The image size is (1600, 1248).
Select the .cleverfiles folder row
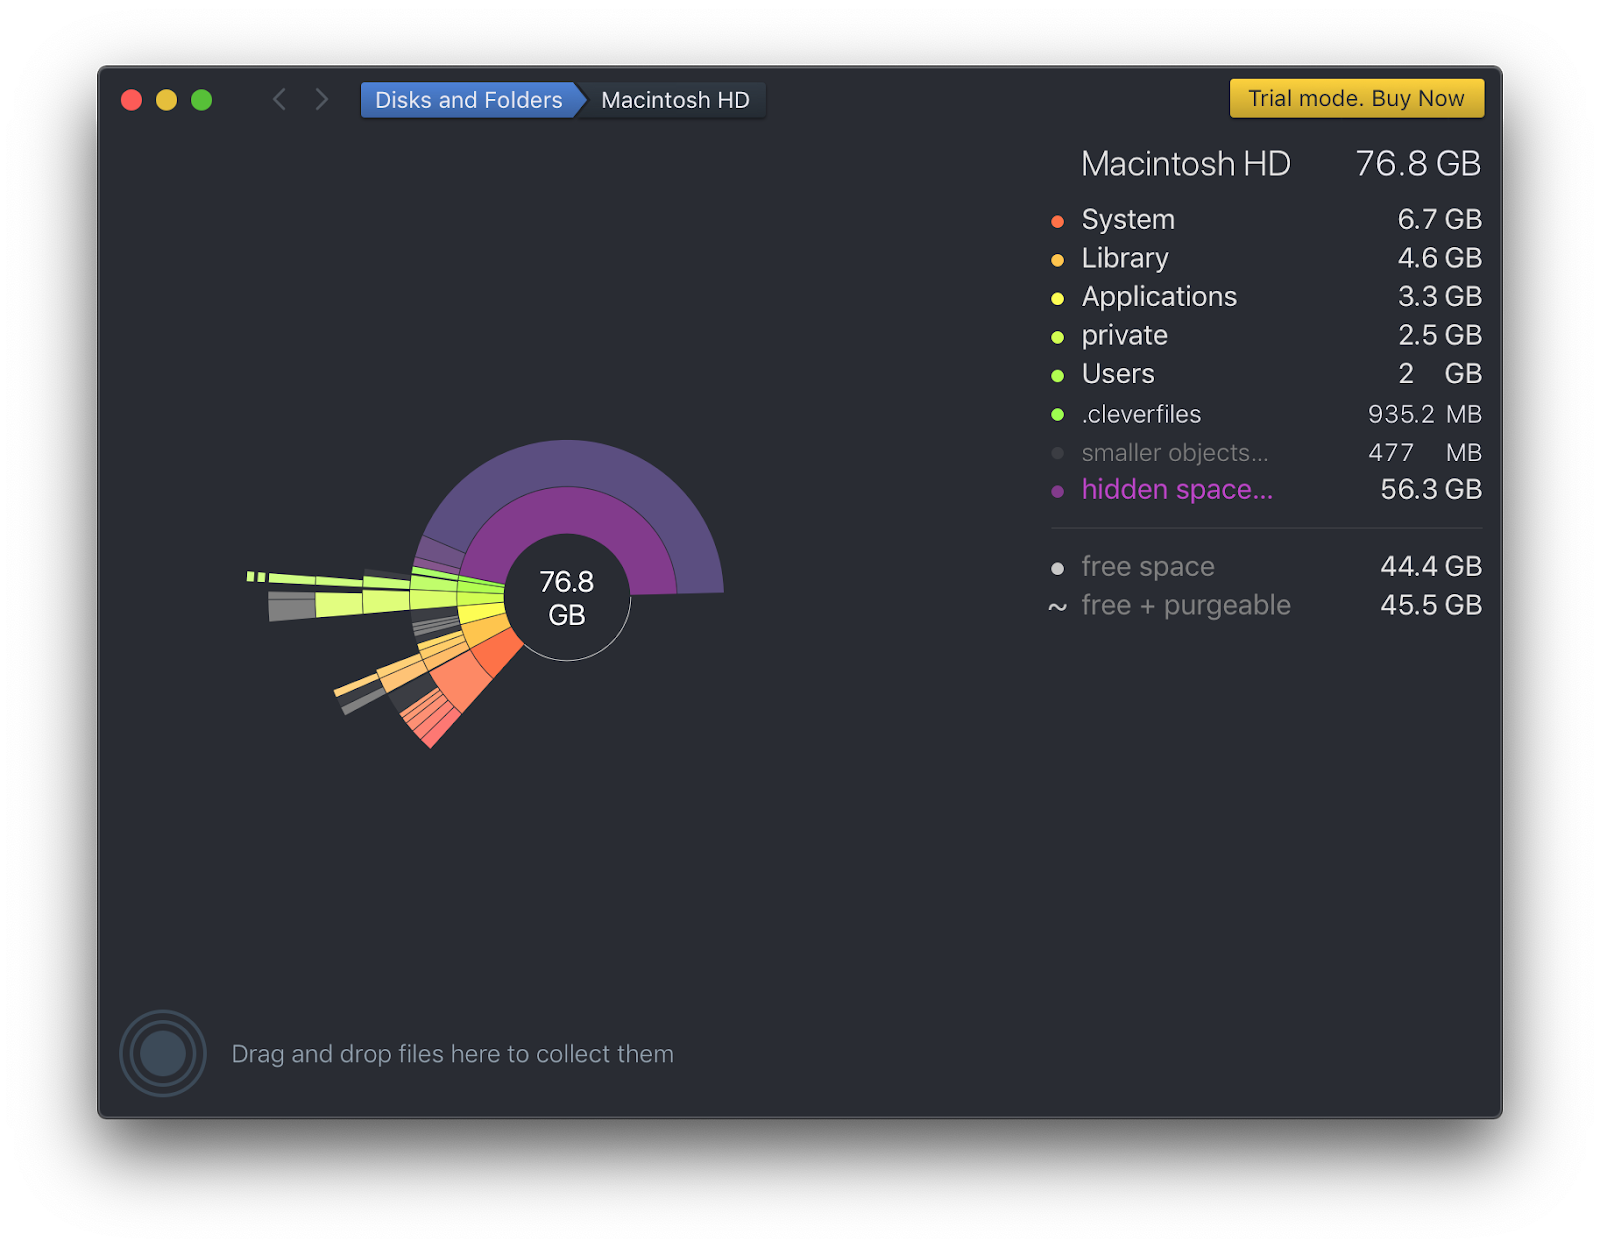tap(1266, 414)
